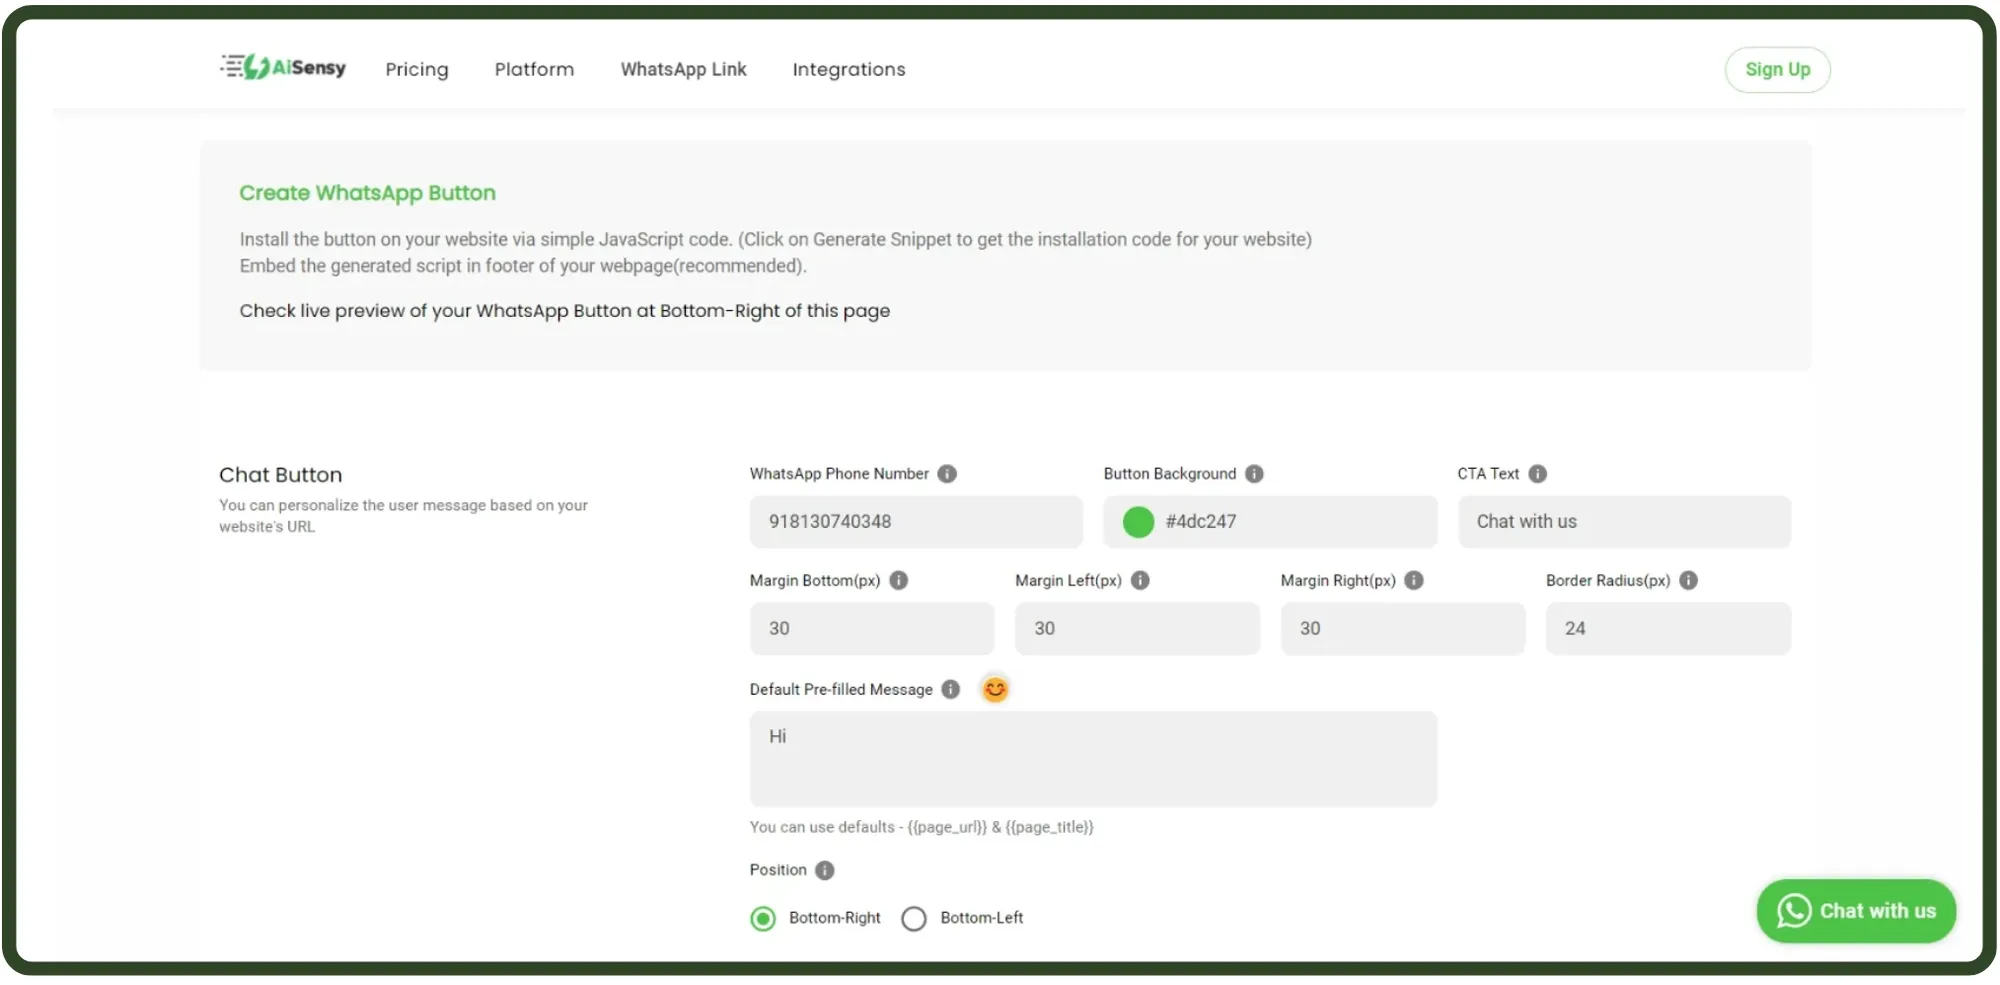Click info icon beside Border Radius
2000x985 pixels.
tap(1689, 580)
